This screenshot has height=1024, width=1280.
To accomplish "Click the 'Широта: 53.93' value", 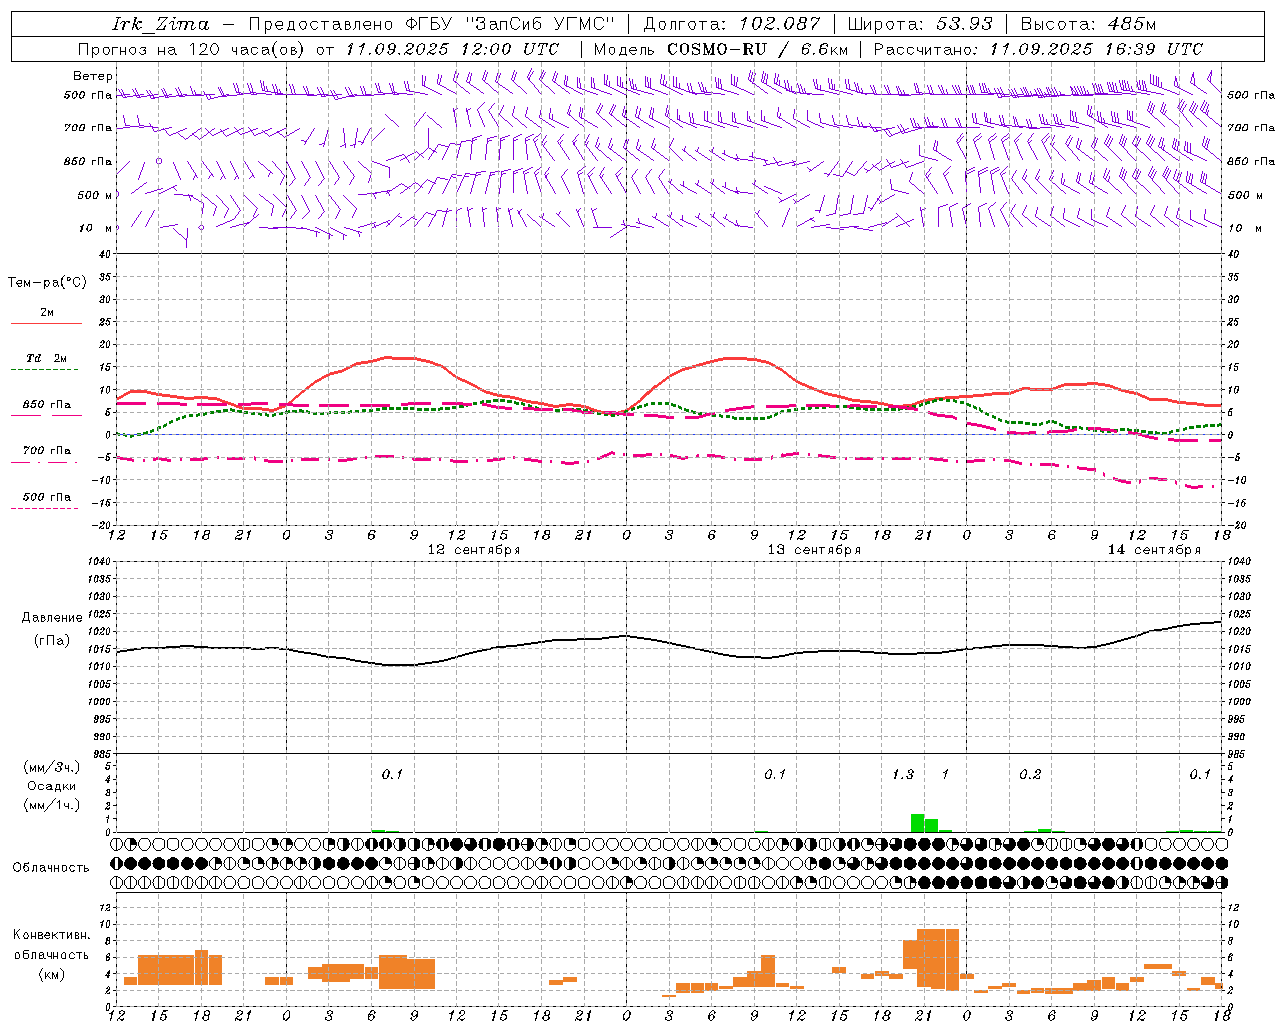I will click(x=920, y=24).
